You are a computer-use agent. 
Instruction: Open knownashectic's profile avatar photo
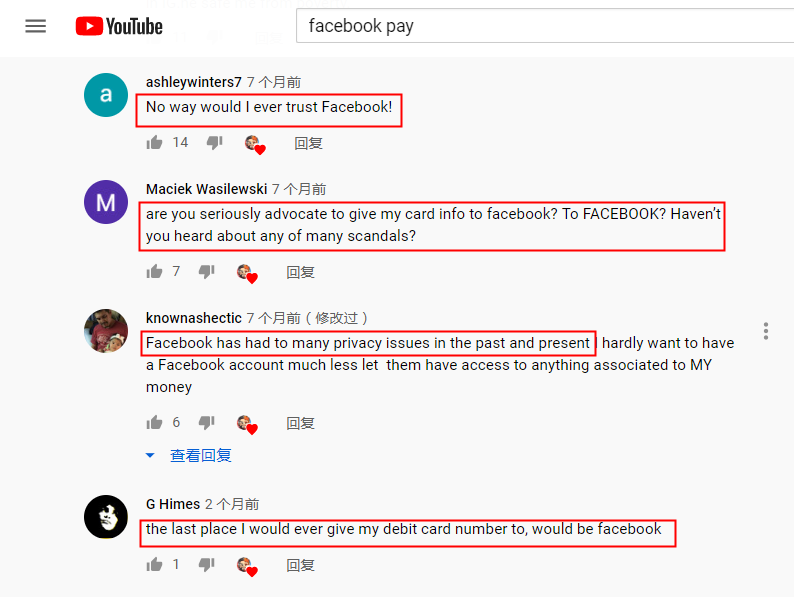[106, 331]
